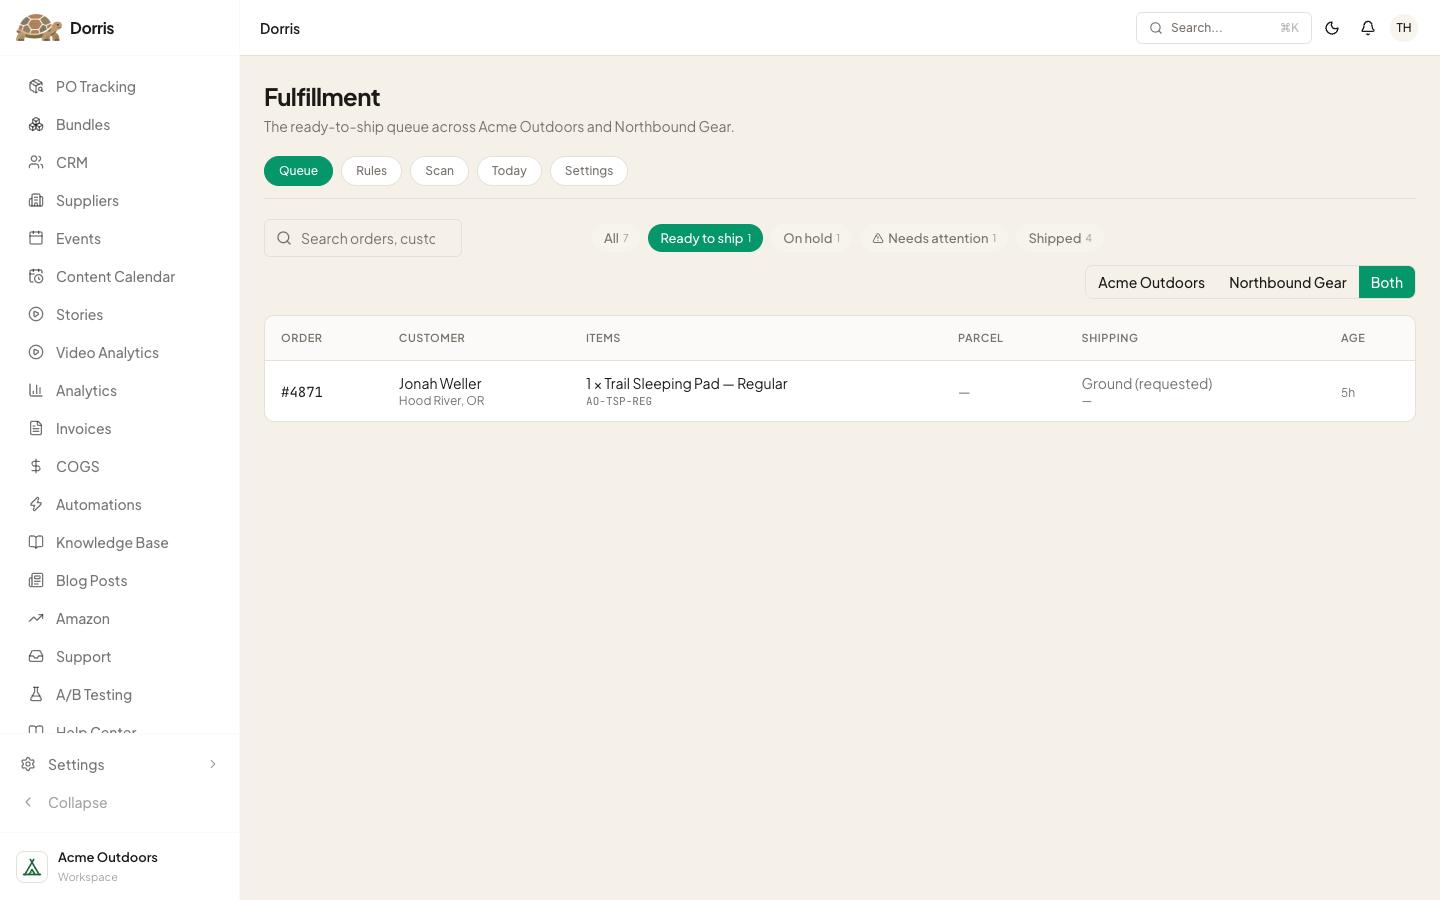Click the Knowledge Base book icon
Image resolution: width=1440 pixels, height=900 pixels.
point(36,543)
